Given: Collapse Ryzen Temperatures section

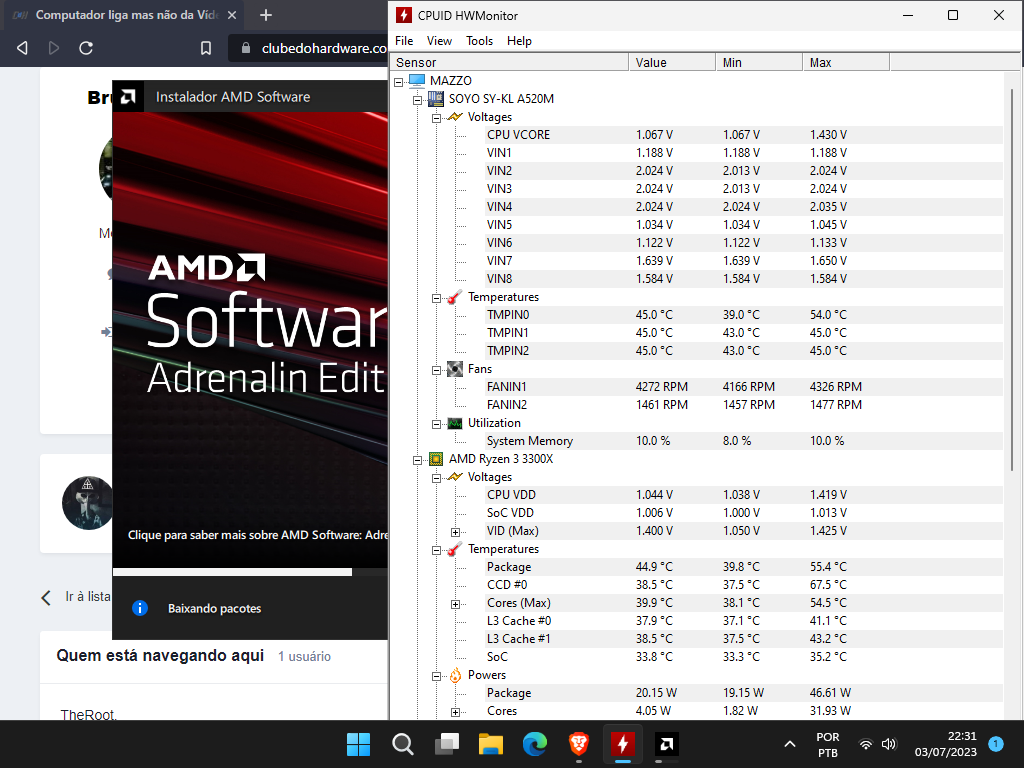Looking at the screenshot, I should click(436, 551).
